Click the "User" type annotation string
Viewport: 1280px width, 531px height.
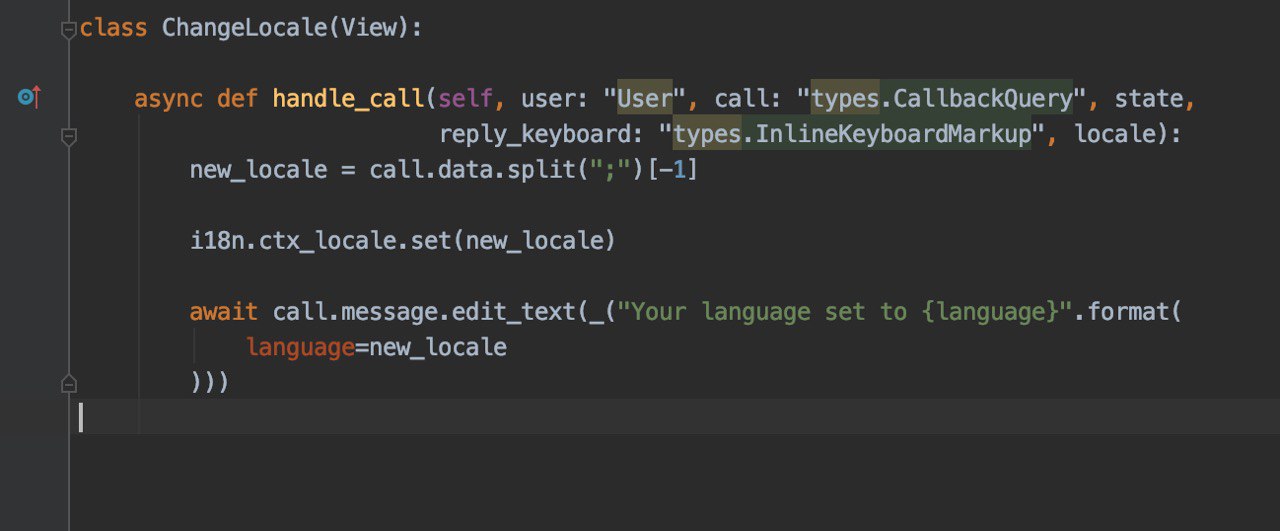point(645,99)
